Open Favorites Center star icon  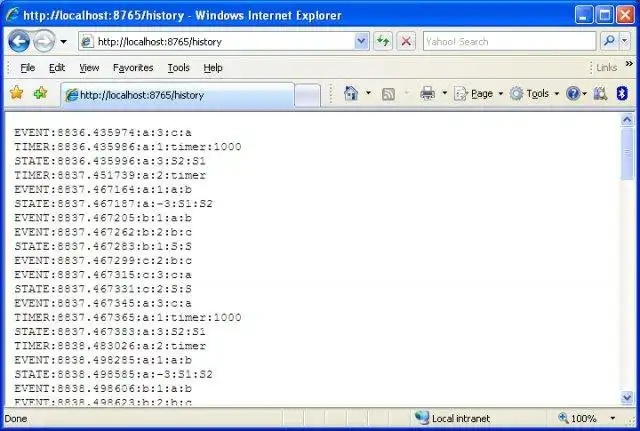16,93
